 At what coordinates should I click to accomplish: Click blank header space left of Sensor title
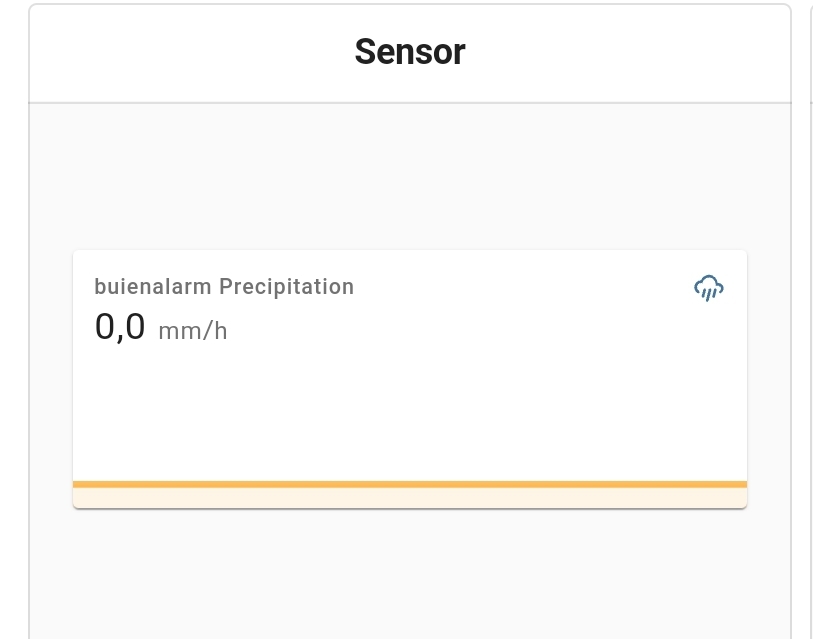tap(180, 52)
